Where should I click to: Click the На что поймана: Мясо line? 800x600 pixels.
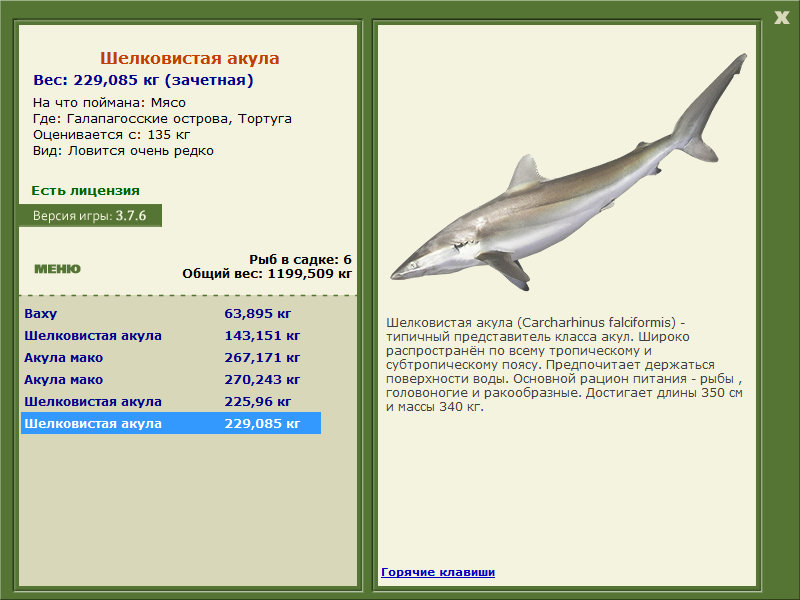tap(109, 103)
